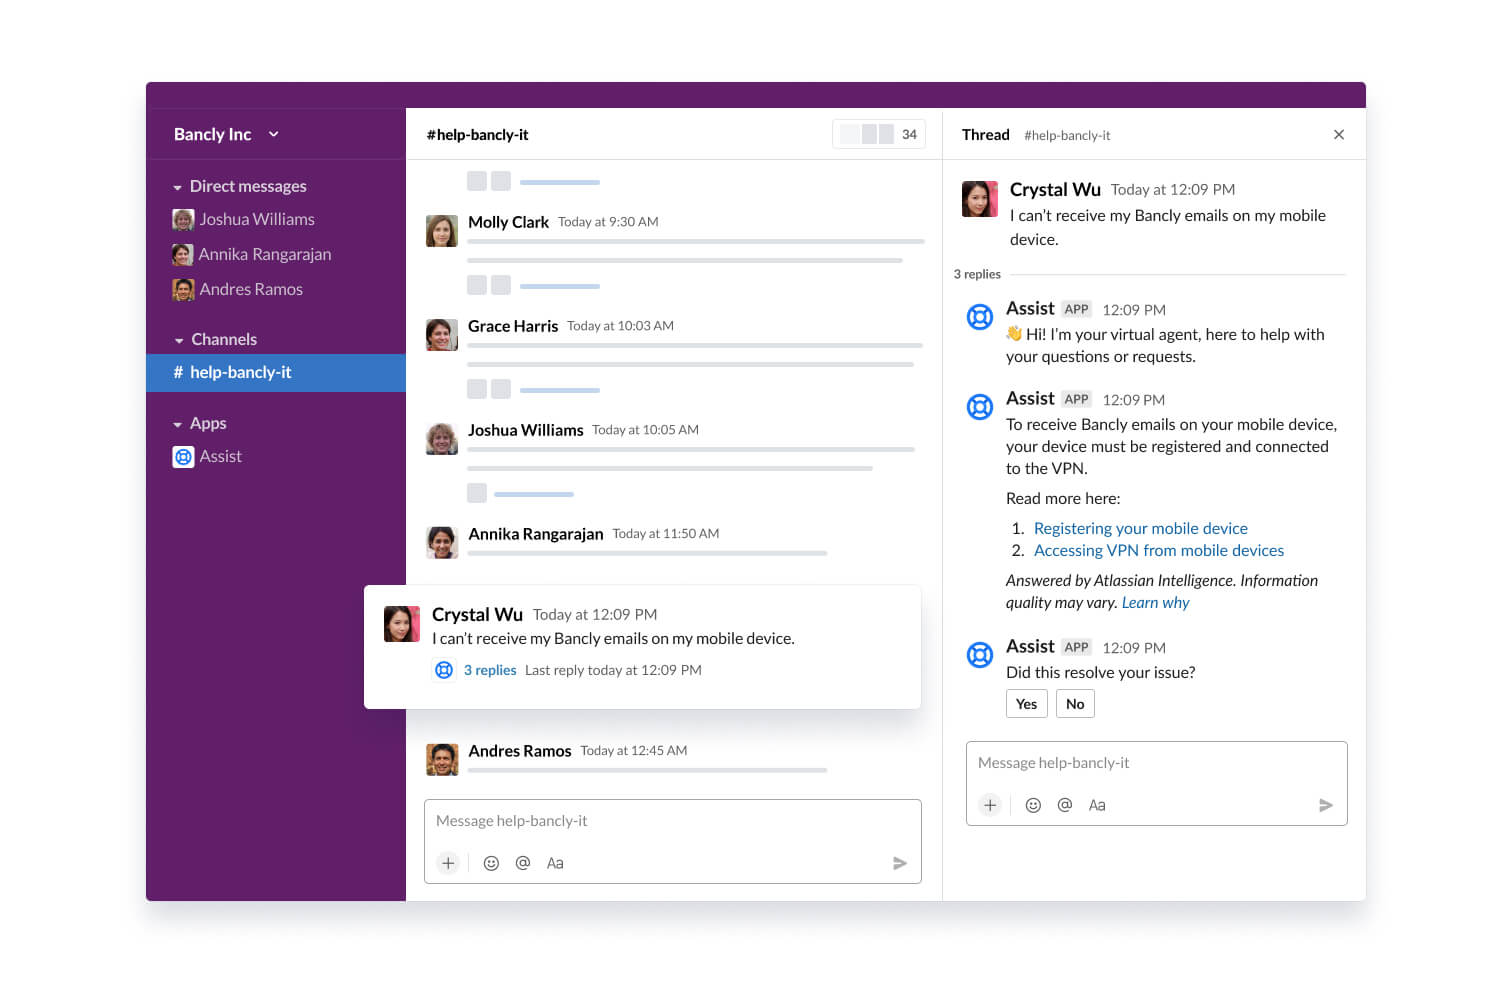The height and width of the screenshot is (982, 1512).
Task: Click the Learn why link
Action: pos(1156,602)
